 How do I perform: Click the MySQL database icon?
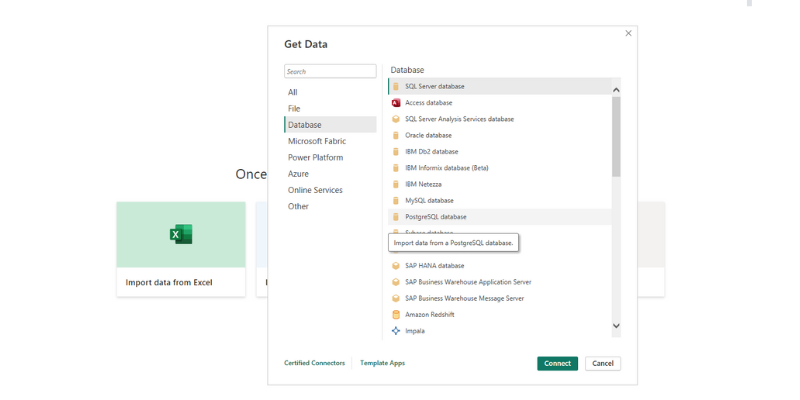395,201
